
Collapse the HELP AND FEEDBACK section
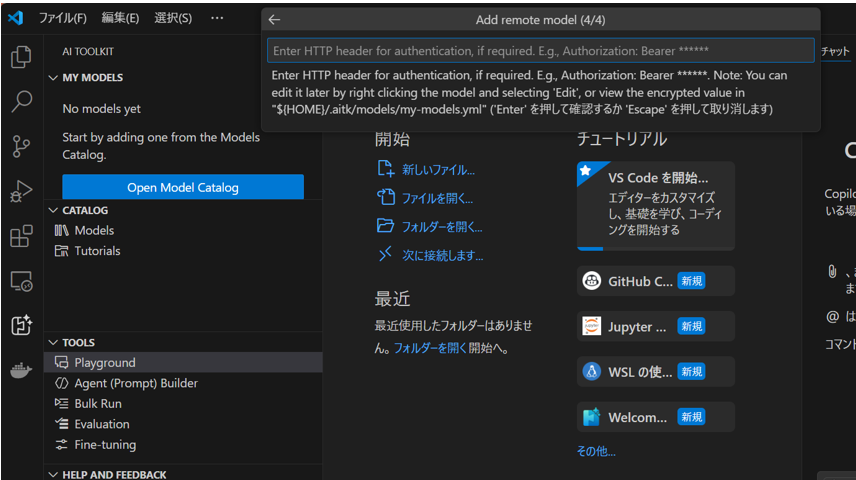coord(53,474)
